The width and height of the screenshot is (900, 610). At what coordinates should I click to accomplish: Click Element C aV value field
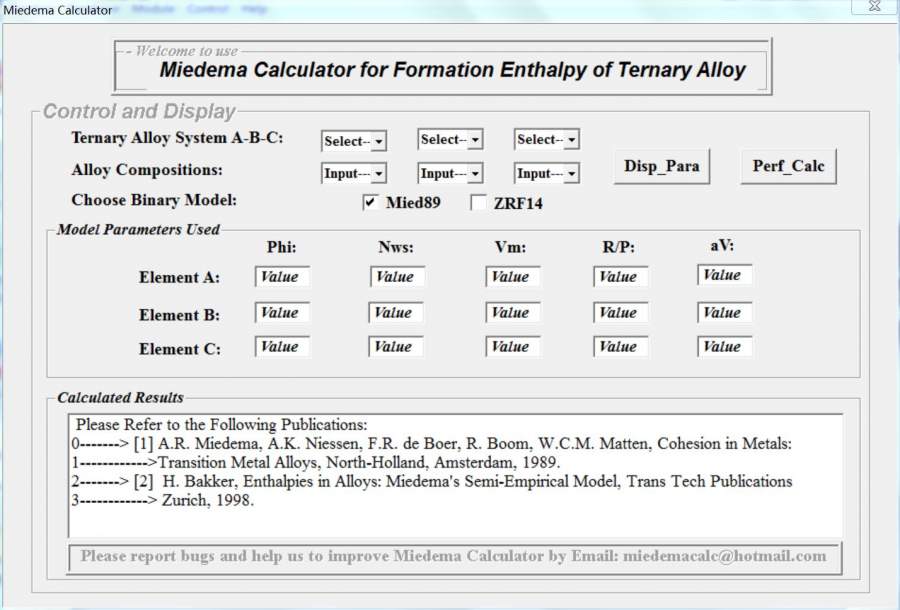724,347
